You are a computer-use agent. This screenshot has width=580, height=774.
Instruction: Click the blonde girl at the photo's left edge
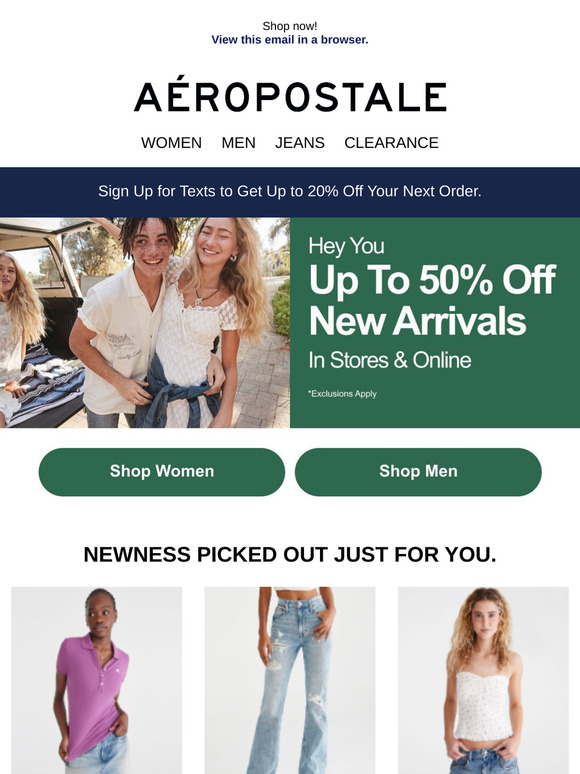17,336
